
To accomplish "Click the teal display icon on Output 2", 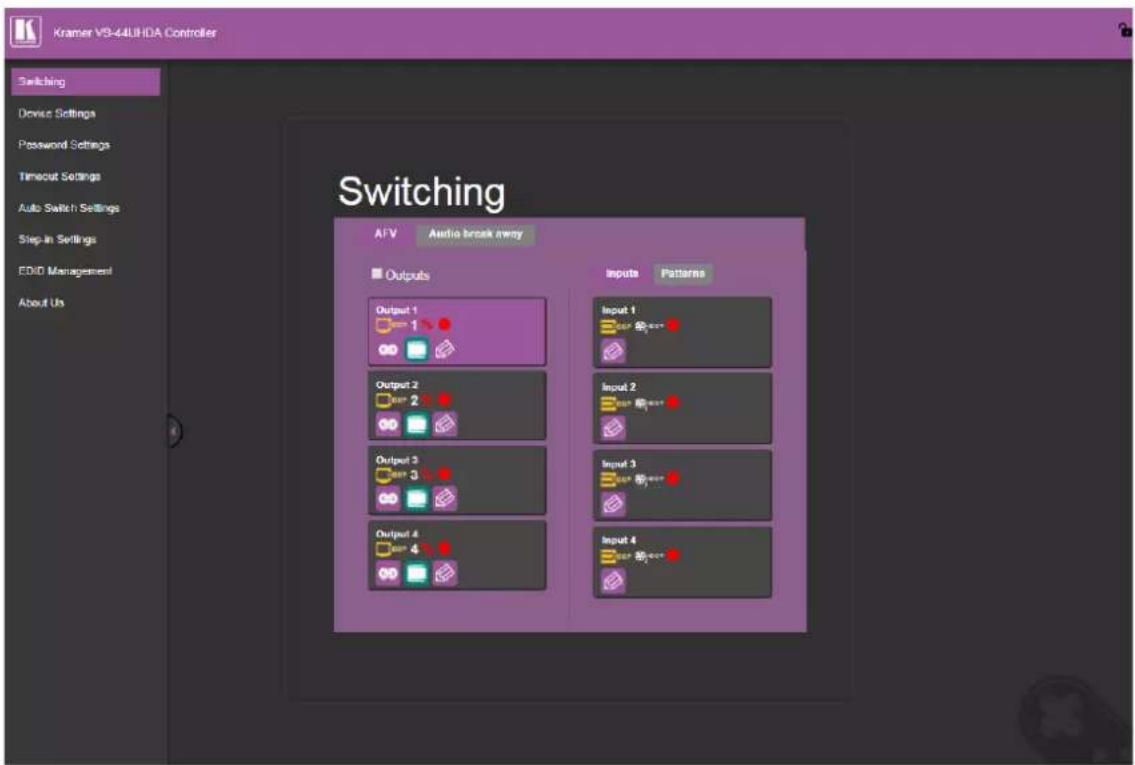I will [x=416, y=424].
